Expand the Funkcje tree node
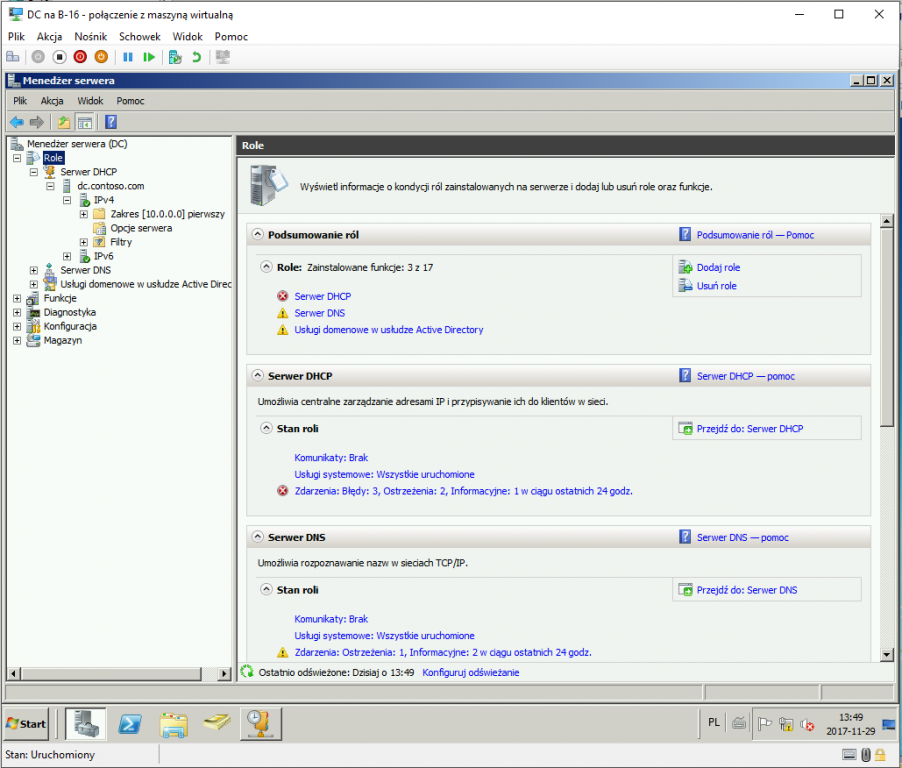The image size is (902, 768). (x=17, y=299)
